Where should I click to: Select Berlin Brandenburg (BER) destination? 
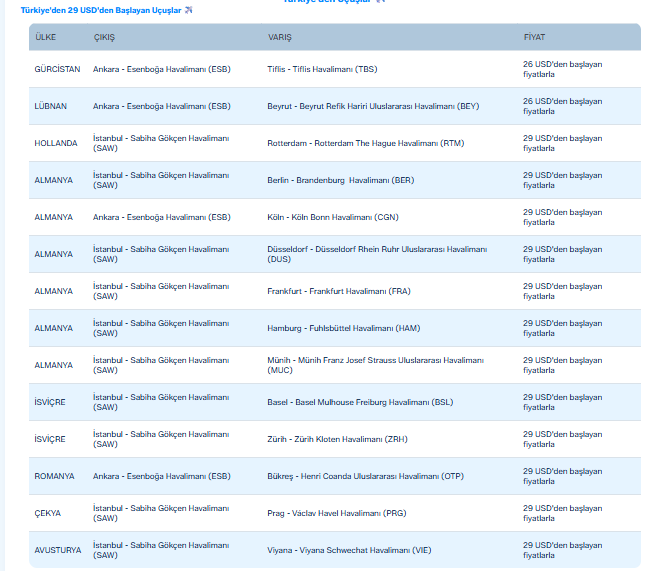[x=341, y=180]
